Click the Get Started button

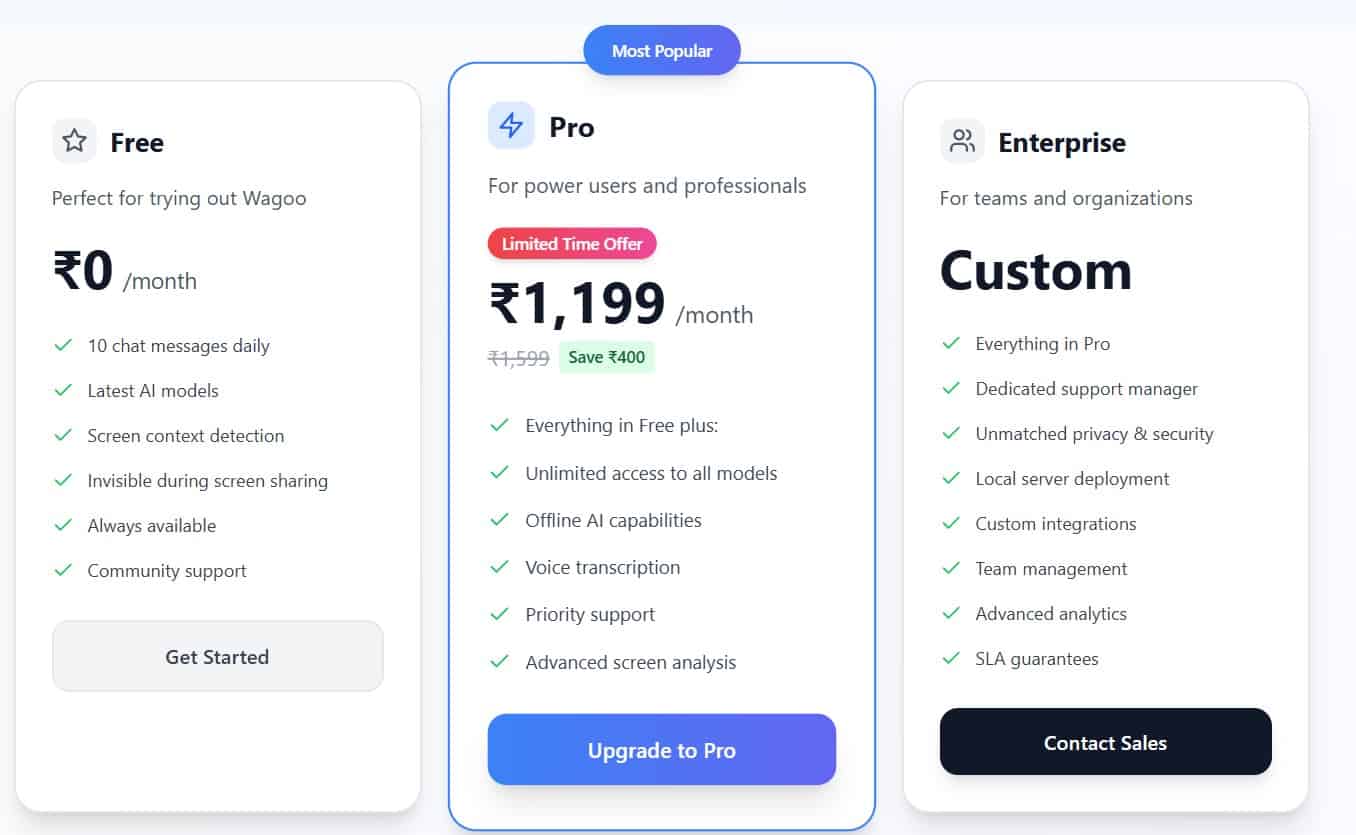coord(217,656)
